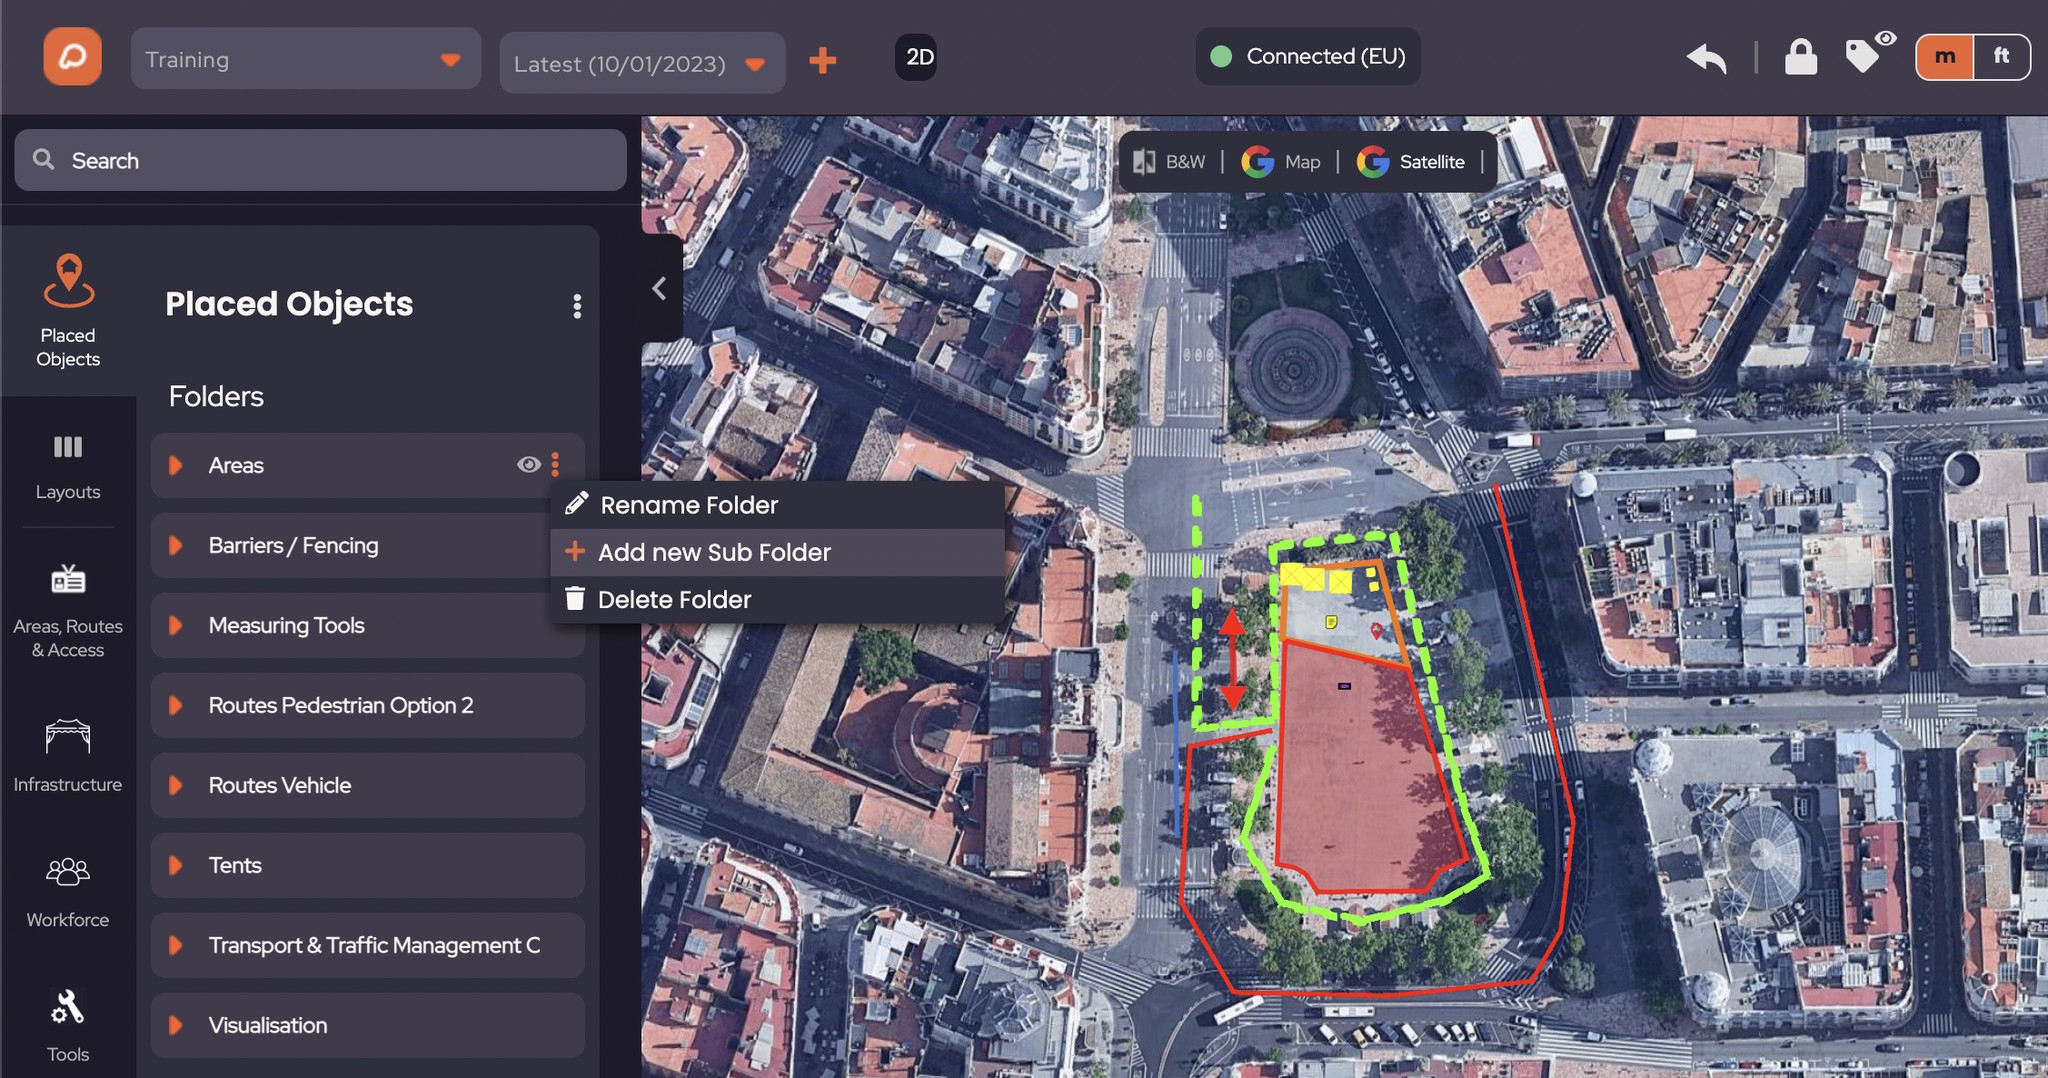Click the Google logo next to Satellite
This screenshot has width=2048, height=1078.
[x=1373, y=161]
